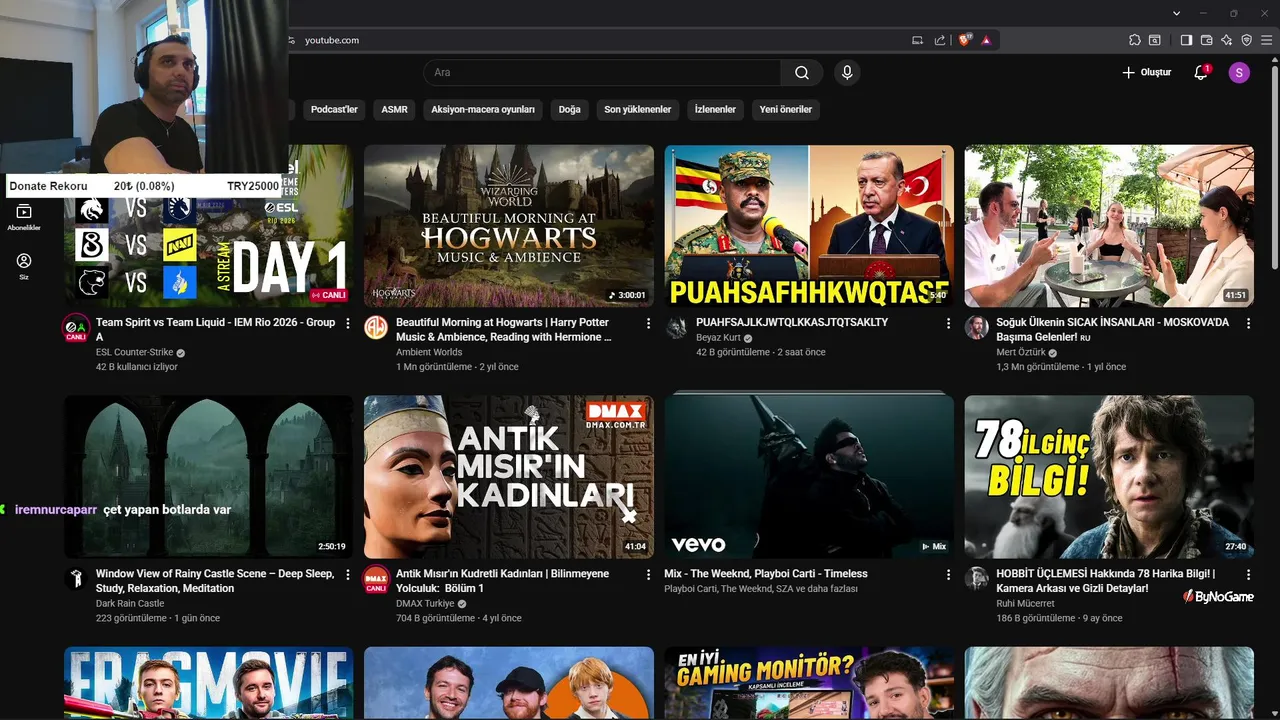The height and width of the screenshot is (720, 1280).
Task: Open Dark Rain Castle channel avatar
Action: (76, 579)
